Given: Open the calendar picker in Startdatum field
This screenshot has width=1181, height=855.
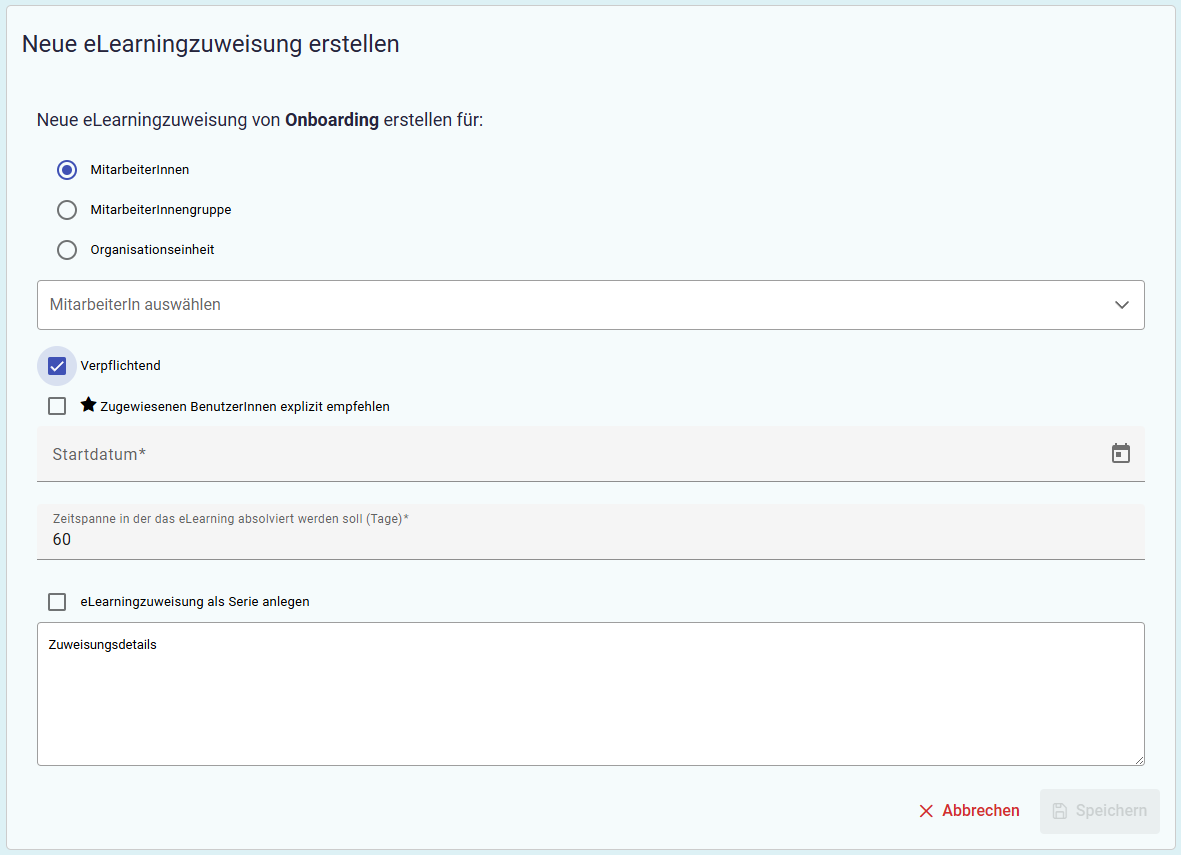Looking at the screenshot, I should tap(1121, 454).
